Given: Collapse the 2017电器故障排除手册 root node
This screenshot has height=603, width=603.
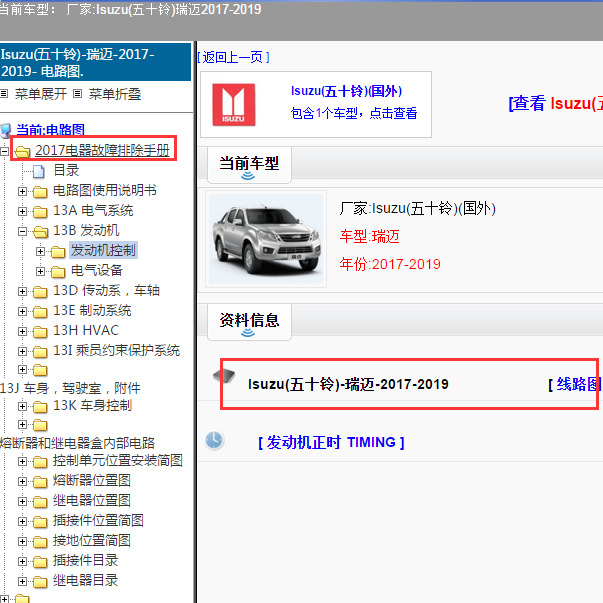Looking at the screenshot, I should click(4, 151).
